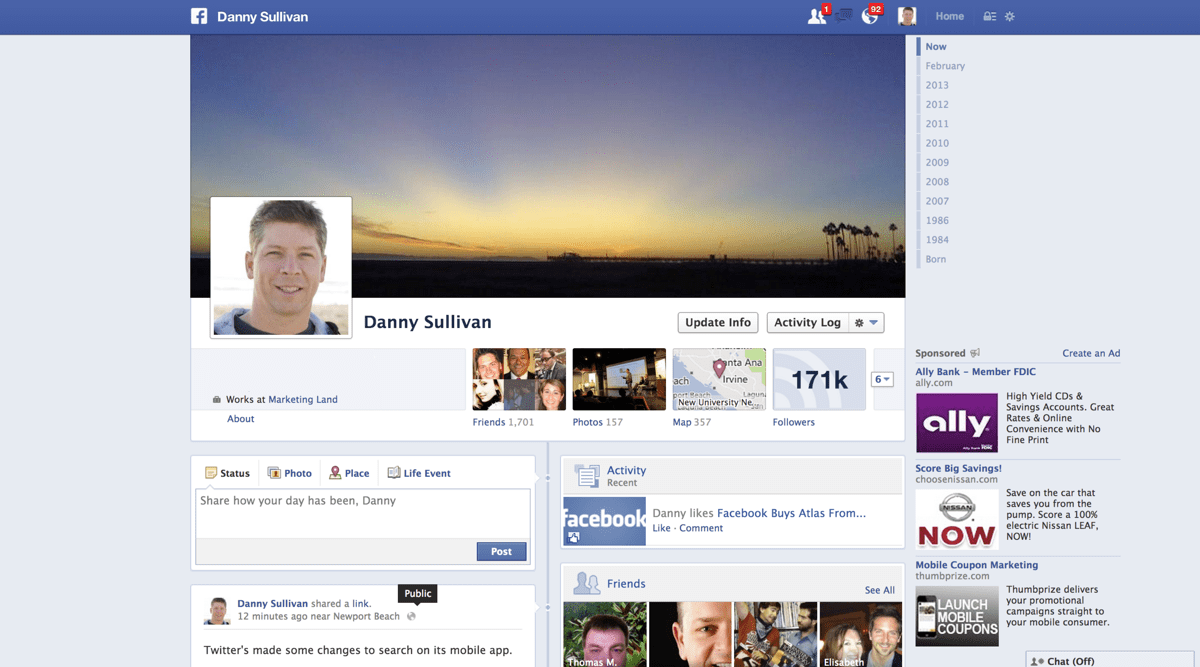Viewport: 1200px width, 667px height.
Task: Click the Nissan NOW ad image
Action: pyautogui.click(x=957, y=518)
